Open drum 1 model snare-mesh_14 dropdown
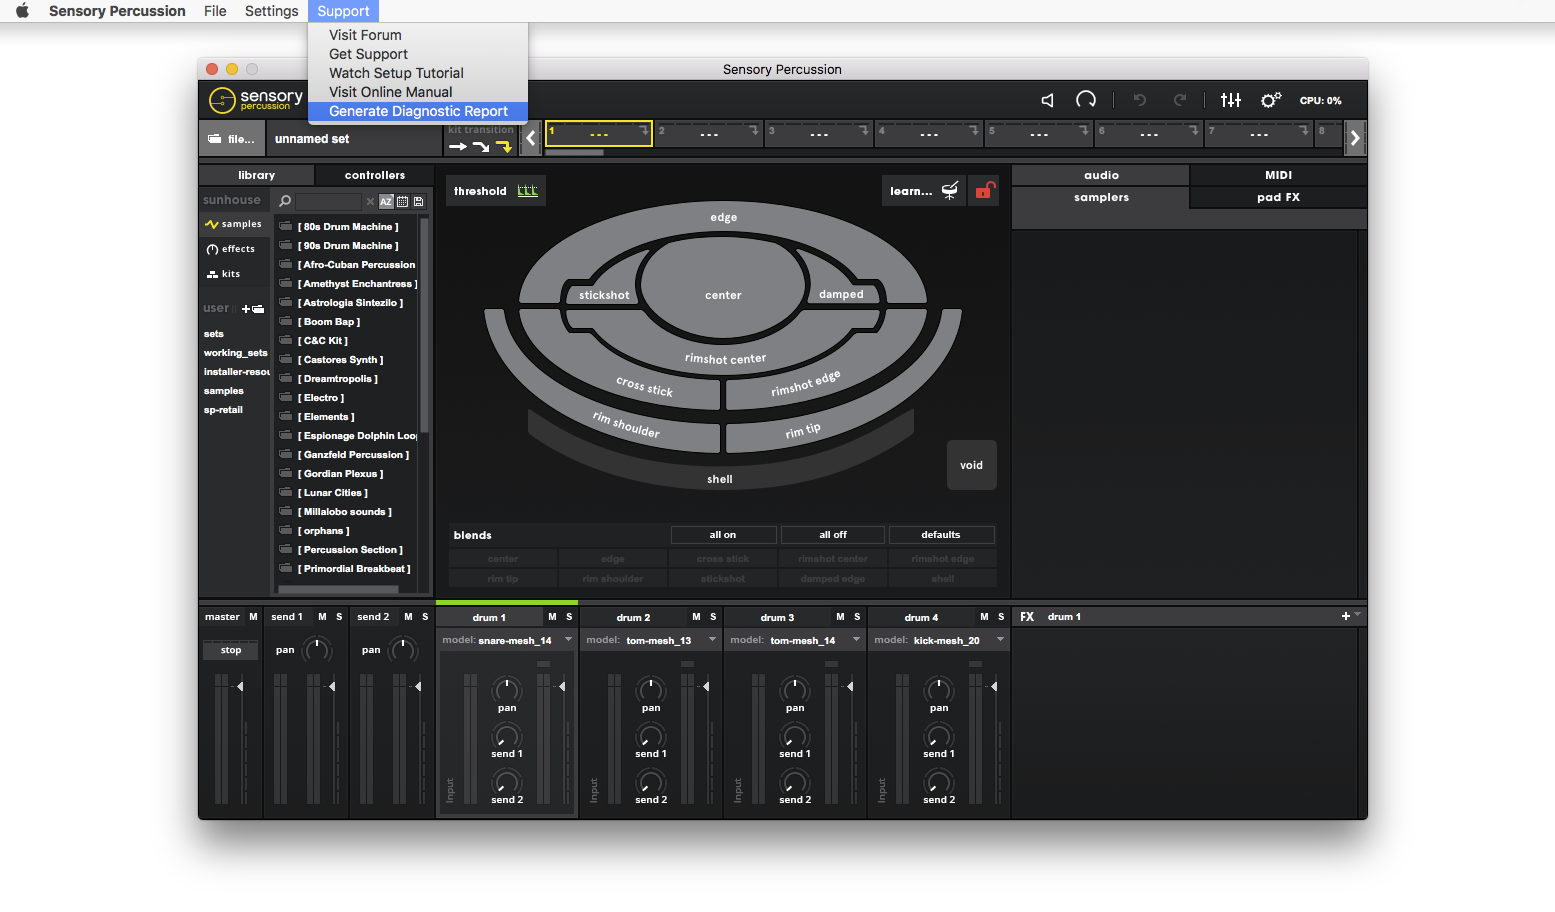Screen dimensions: 1555x912 pyautogui.click(x=568, y=640)
